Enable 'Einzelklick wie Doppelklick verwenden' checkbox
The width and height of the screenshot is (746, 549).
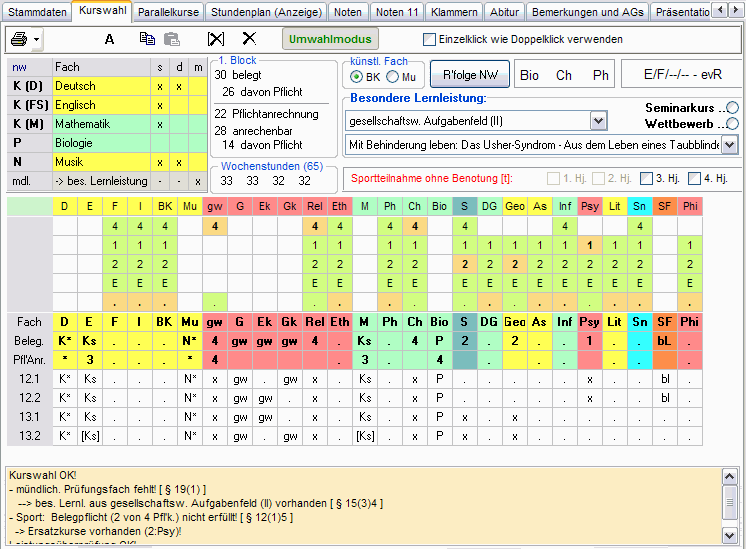tap(430, 40)
